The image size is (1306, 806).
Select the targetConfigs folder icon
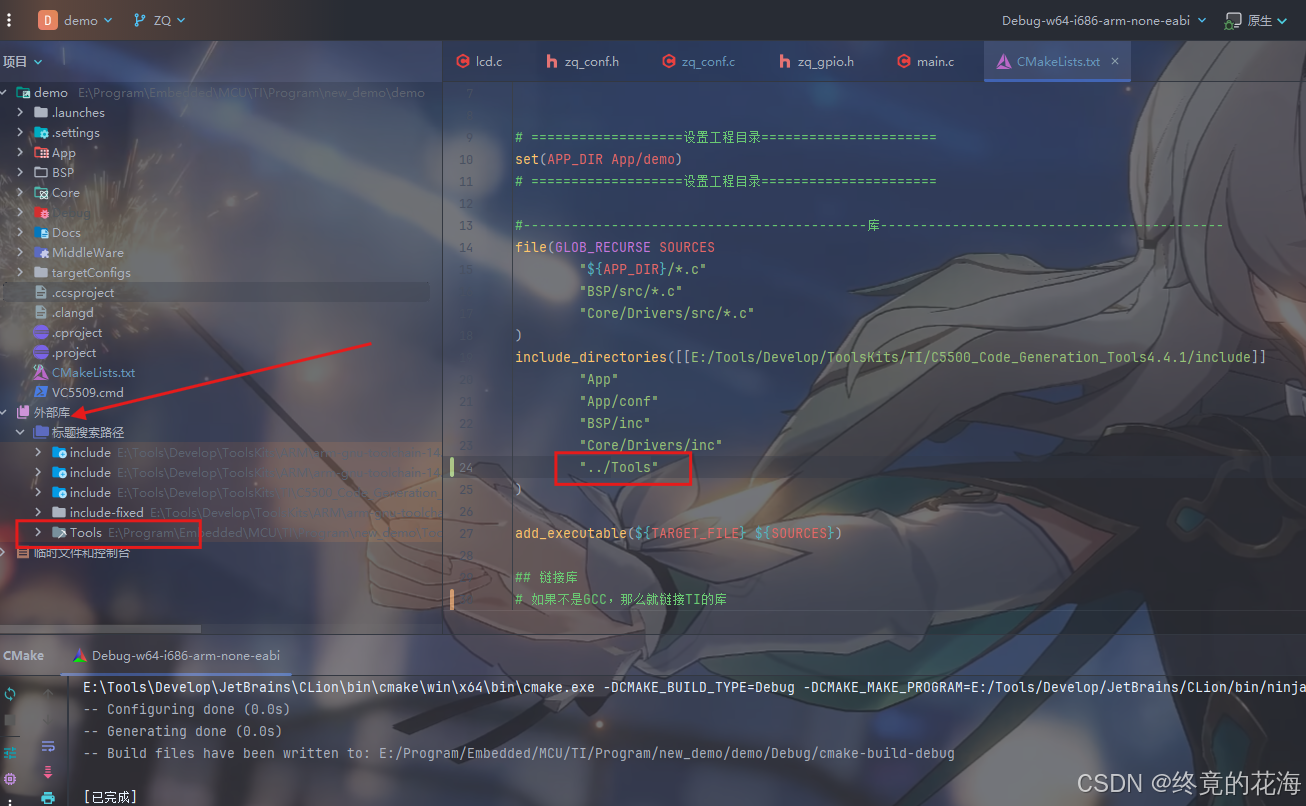[41, 272]
